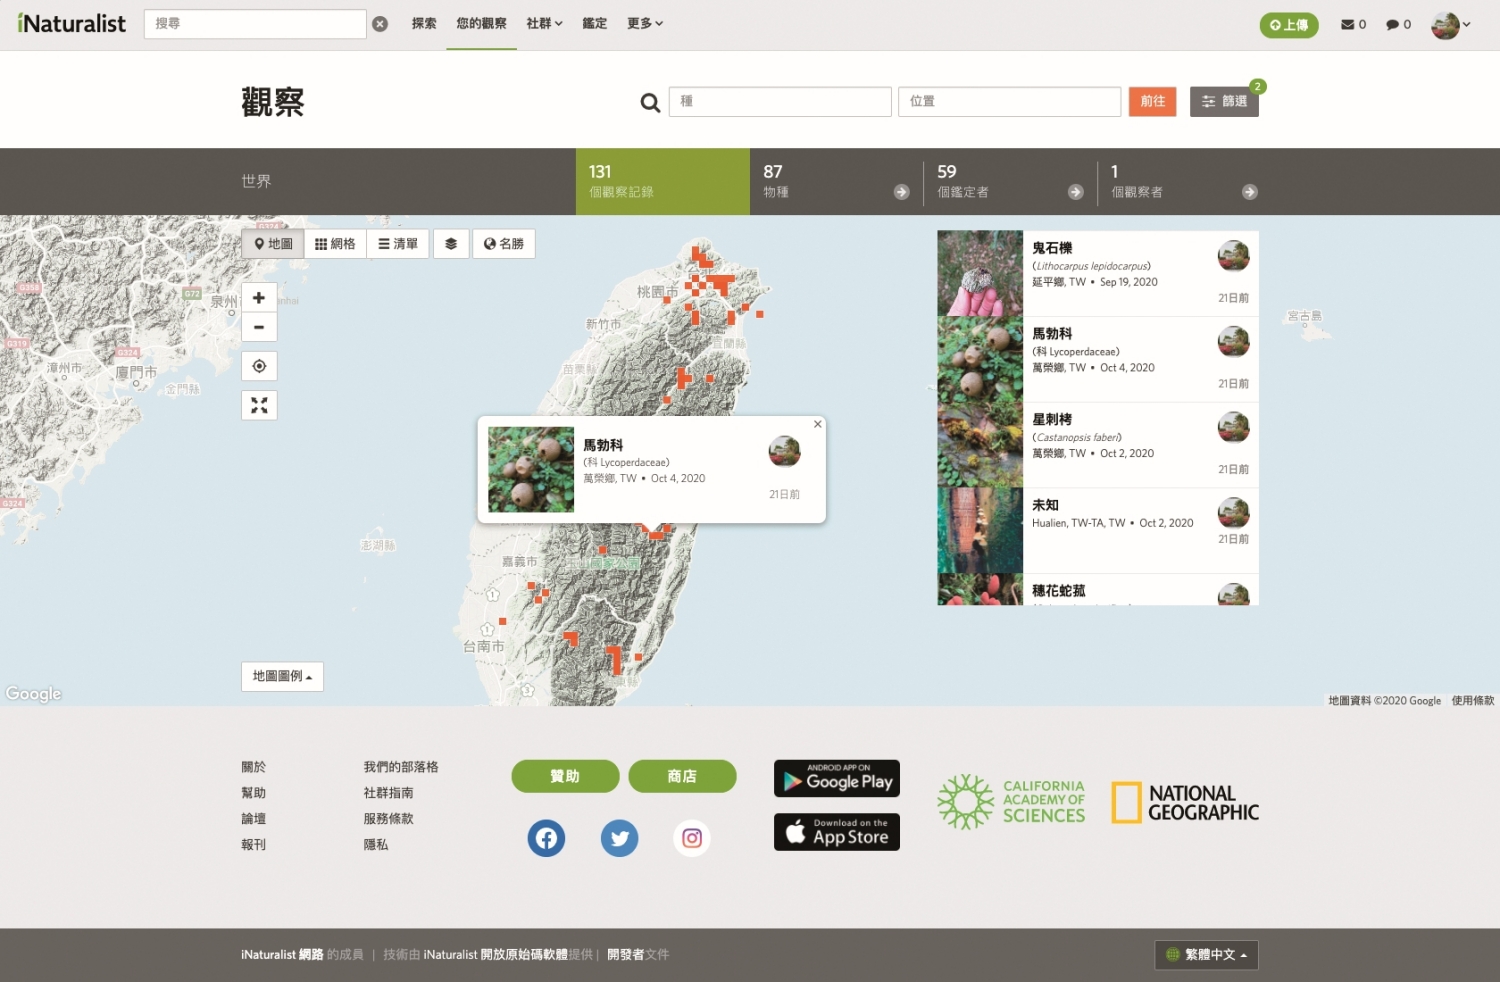Open the 服務條款 terms link

click(x=390, y=818)
